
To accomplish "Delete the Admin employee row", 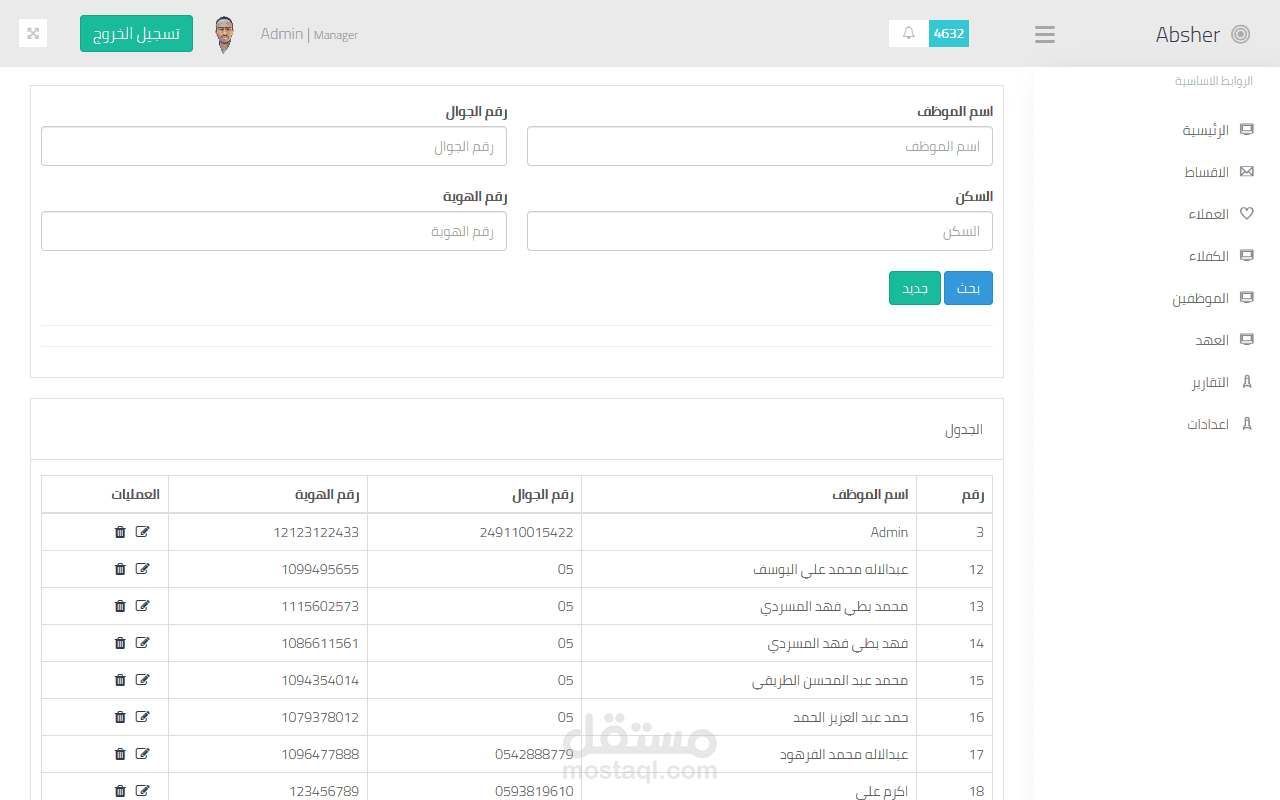I will tap(120, 532).
